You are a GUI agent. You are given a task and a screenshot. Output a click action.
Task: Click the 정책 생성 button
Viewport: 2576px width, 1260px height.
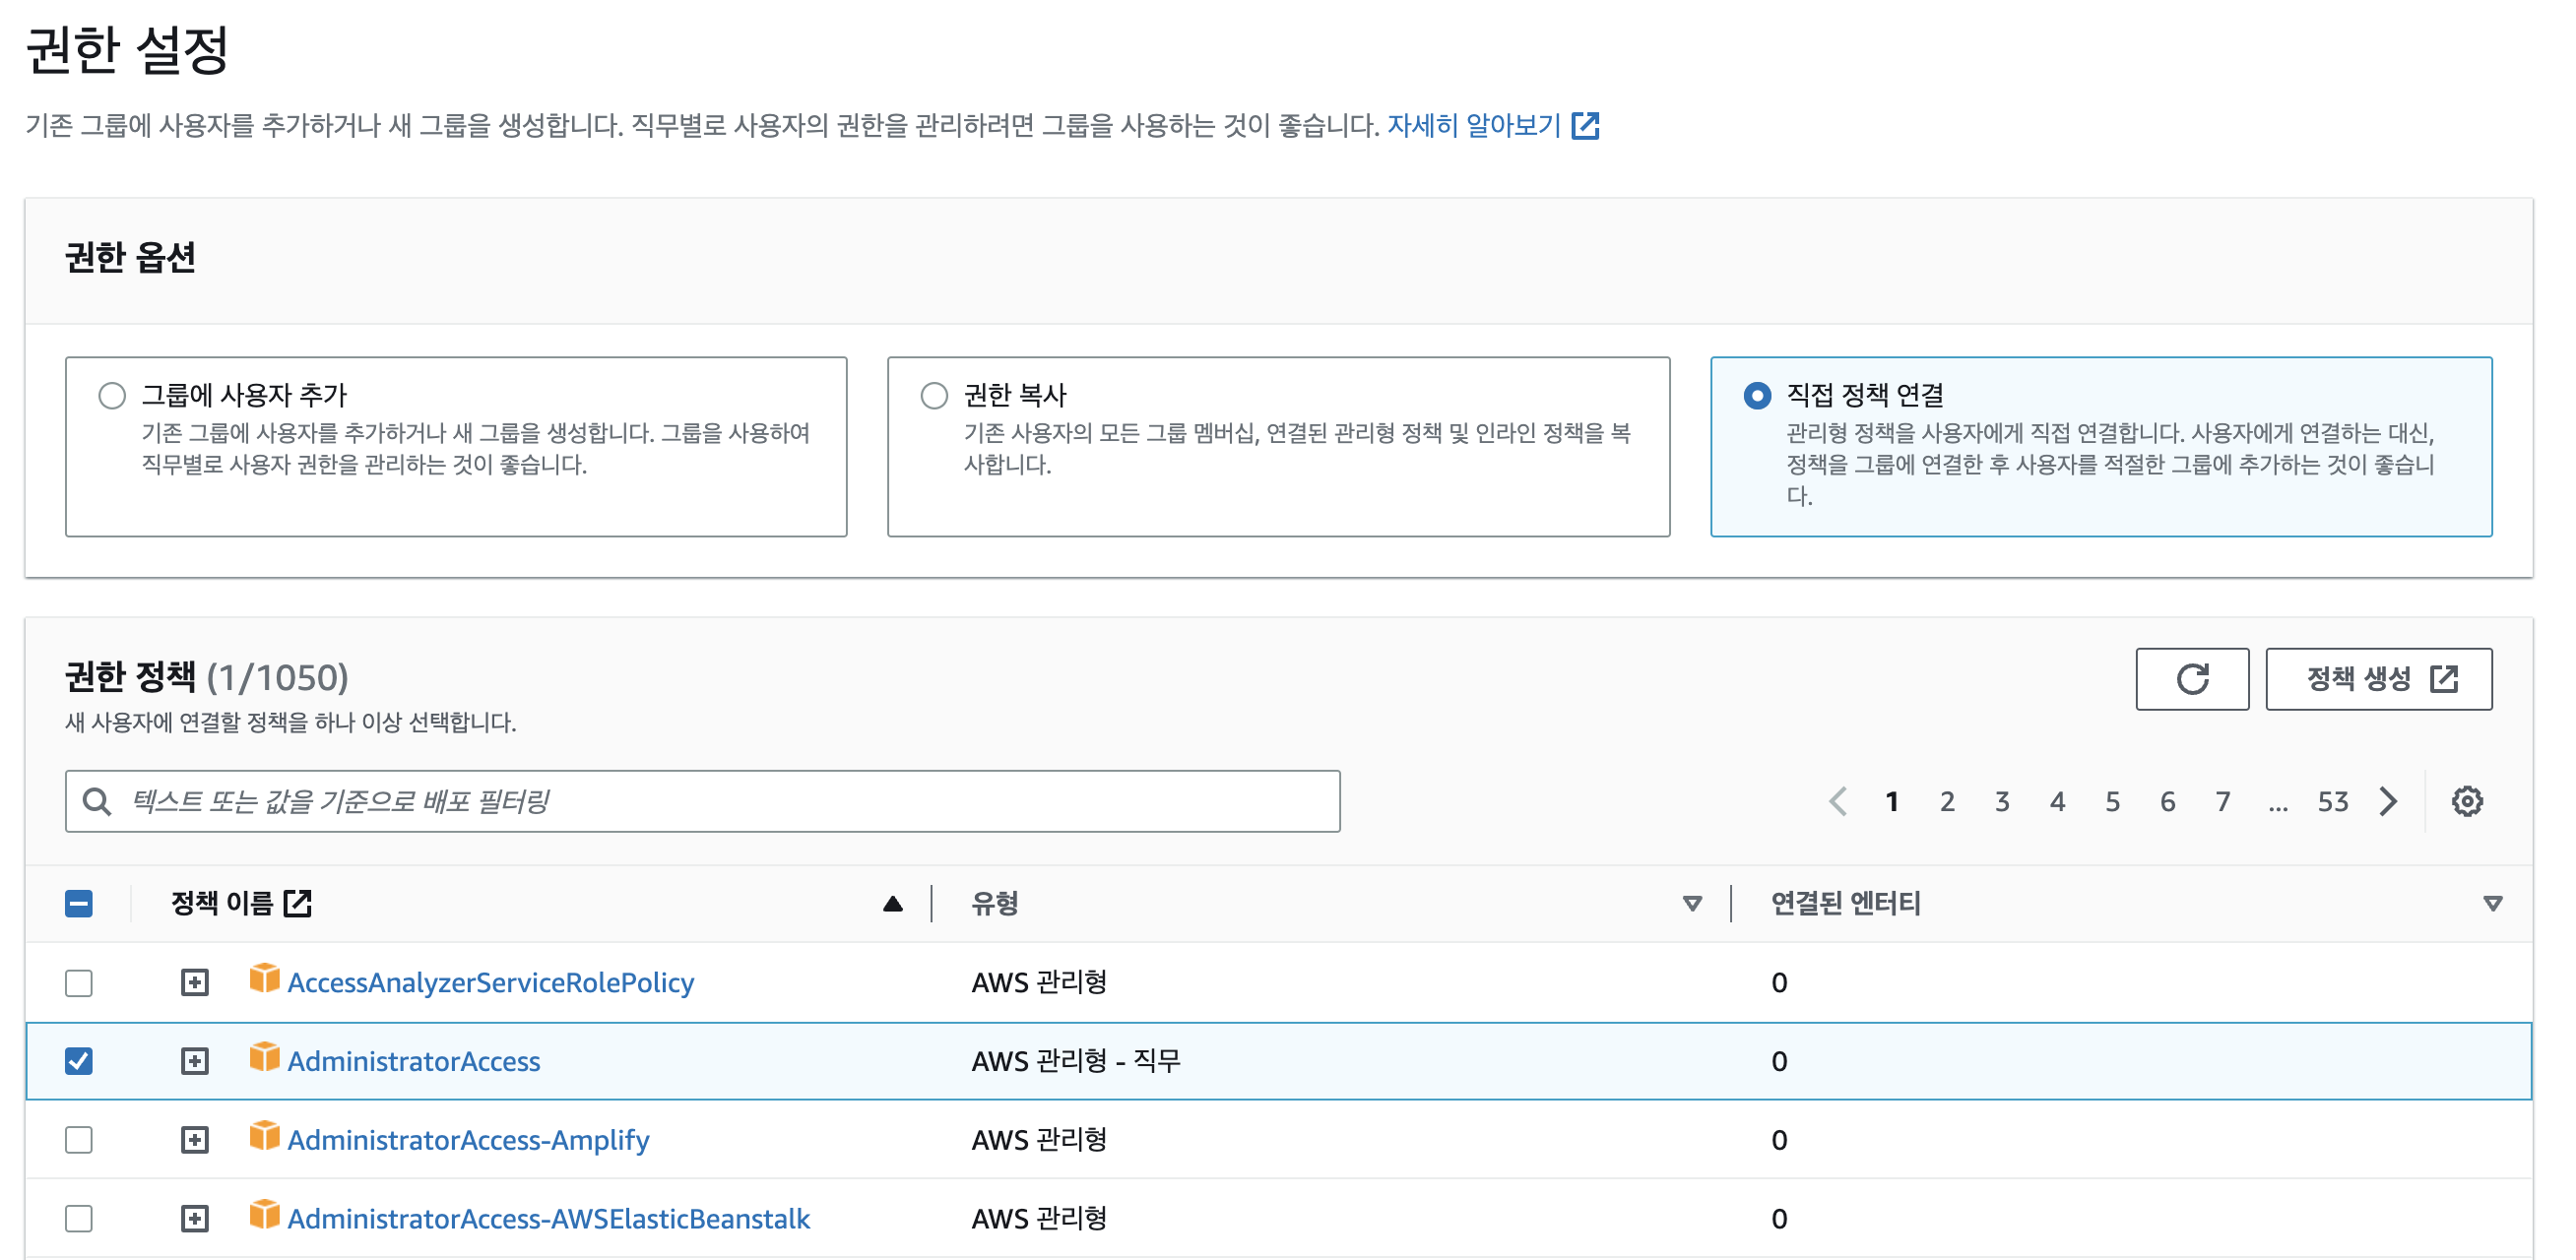click(2378, 679)
